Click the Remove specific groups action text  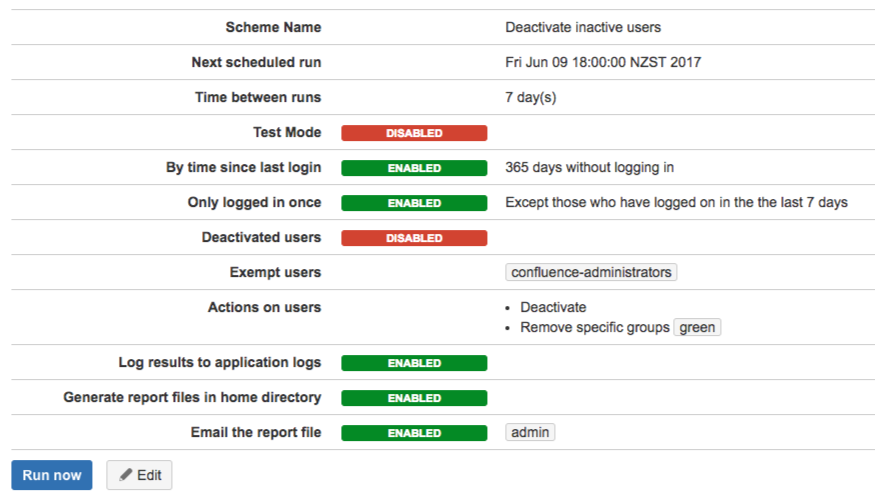coord(595,327)
